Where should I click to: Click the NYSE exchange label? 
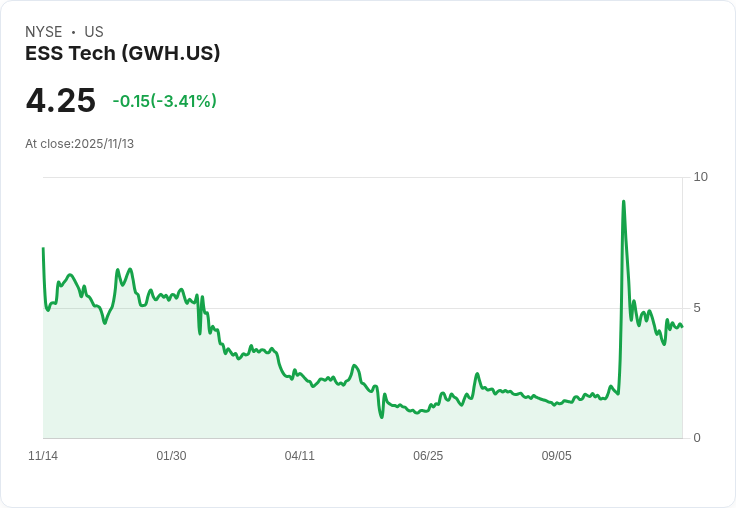click(x=44, y=32)
